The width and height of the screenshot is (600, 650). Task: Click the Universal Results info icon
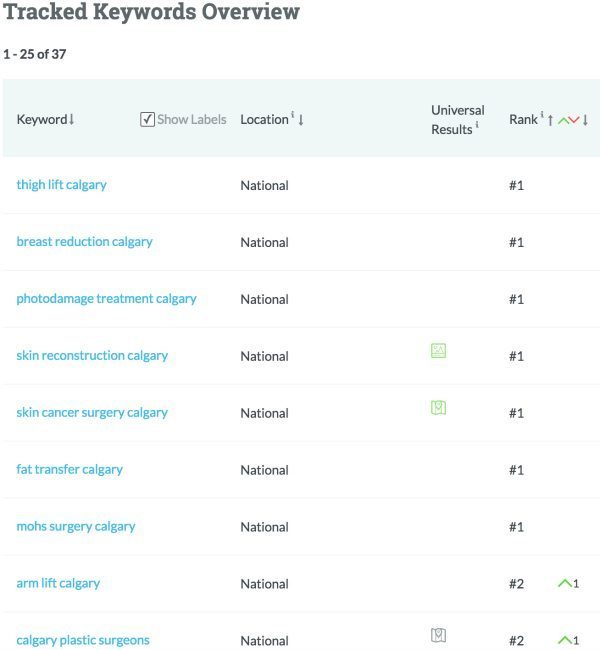tap(477, 126)
